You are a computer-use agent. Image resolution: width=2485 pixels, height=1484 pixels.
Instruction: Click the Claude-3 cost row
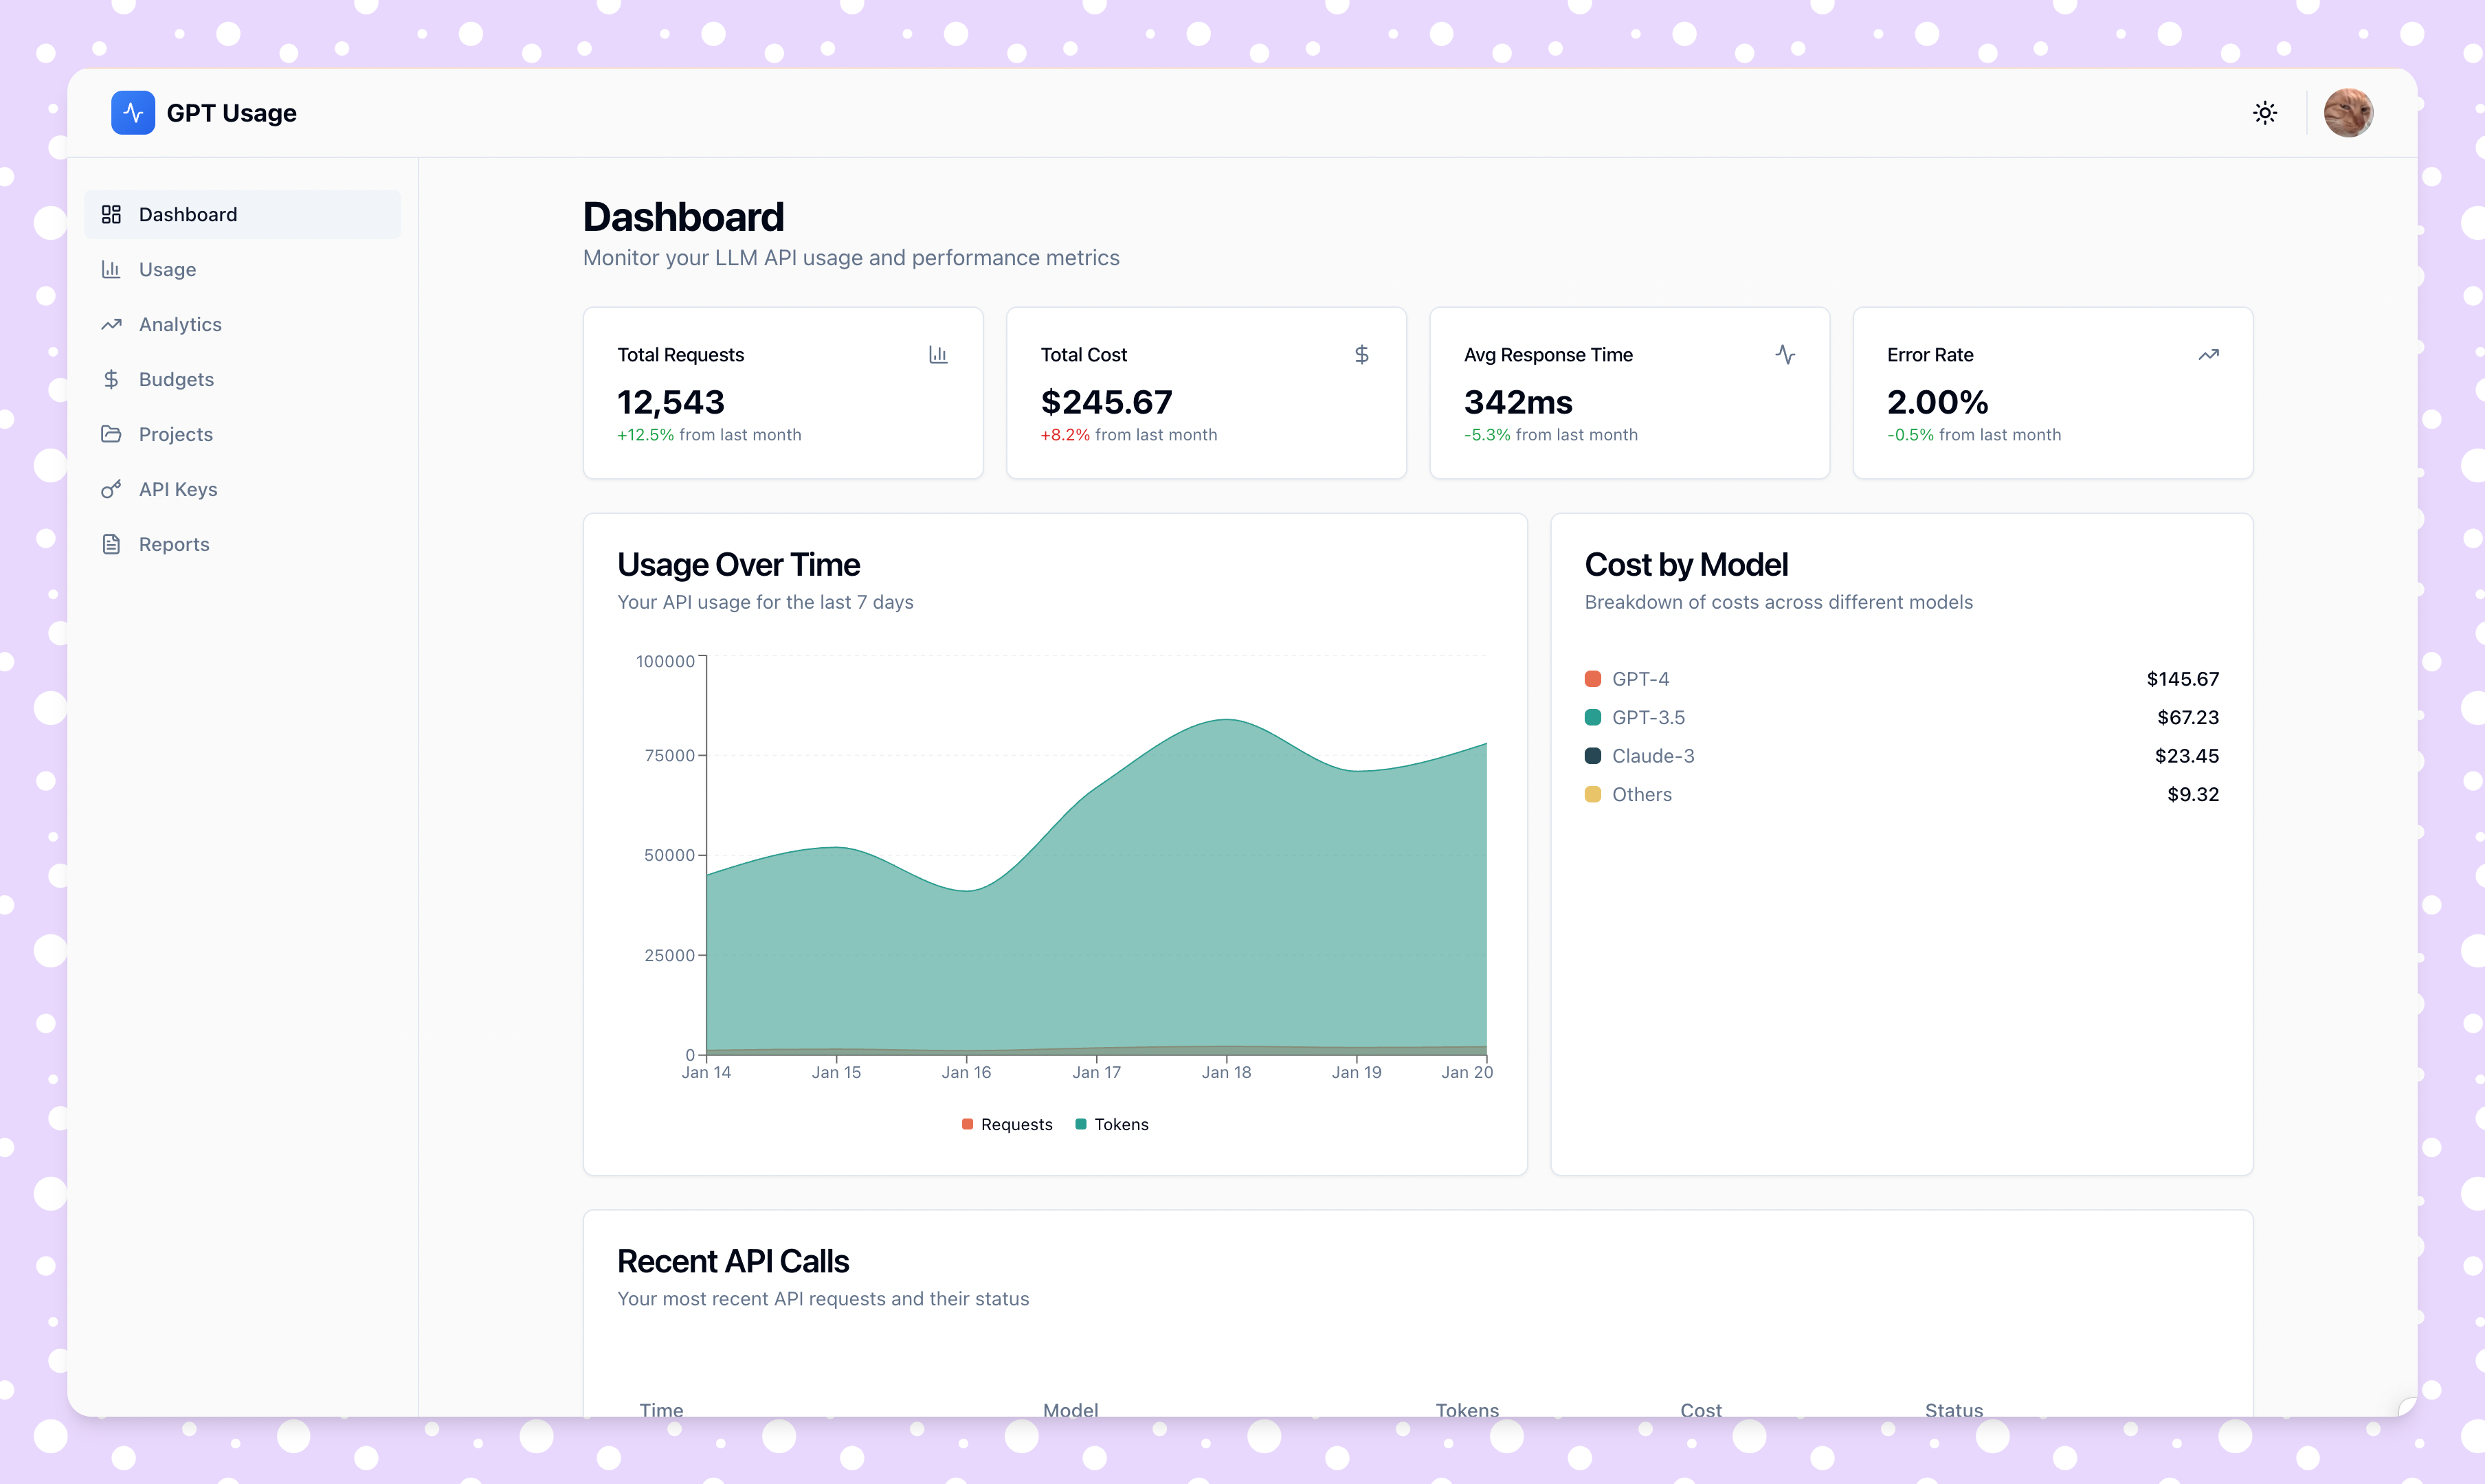click(1900, 756)
